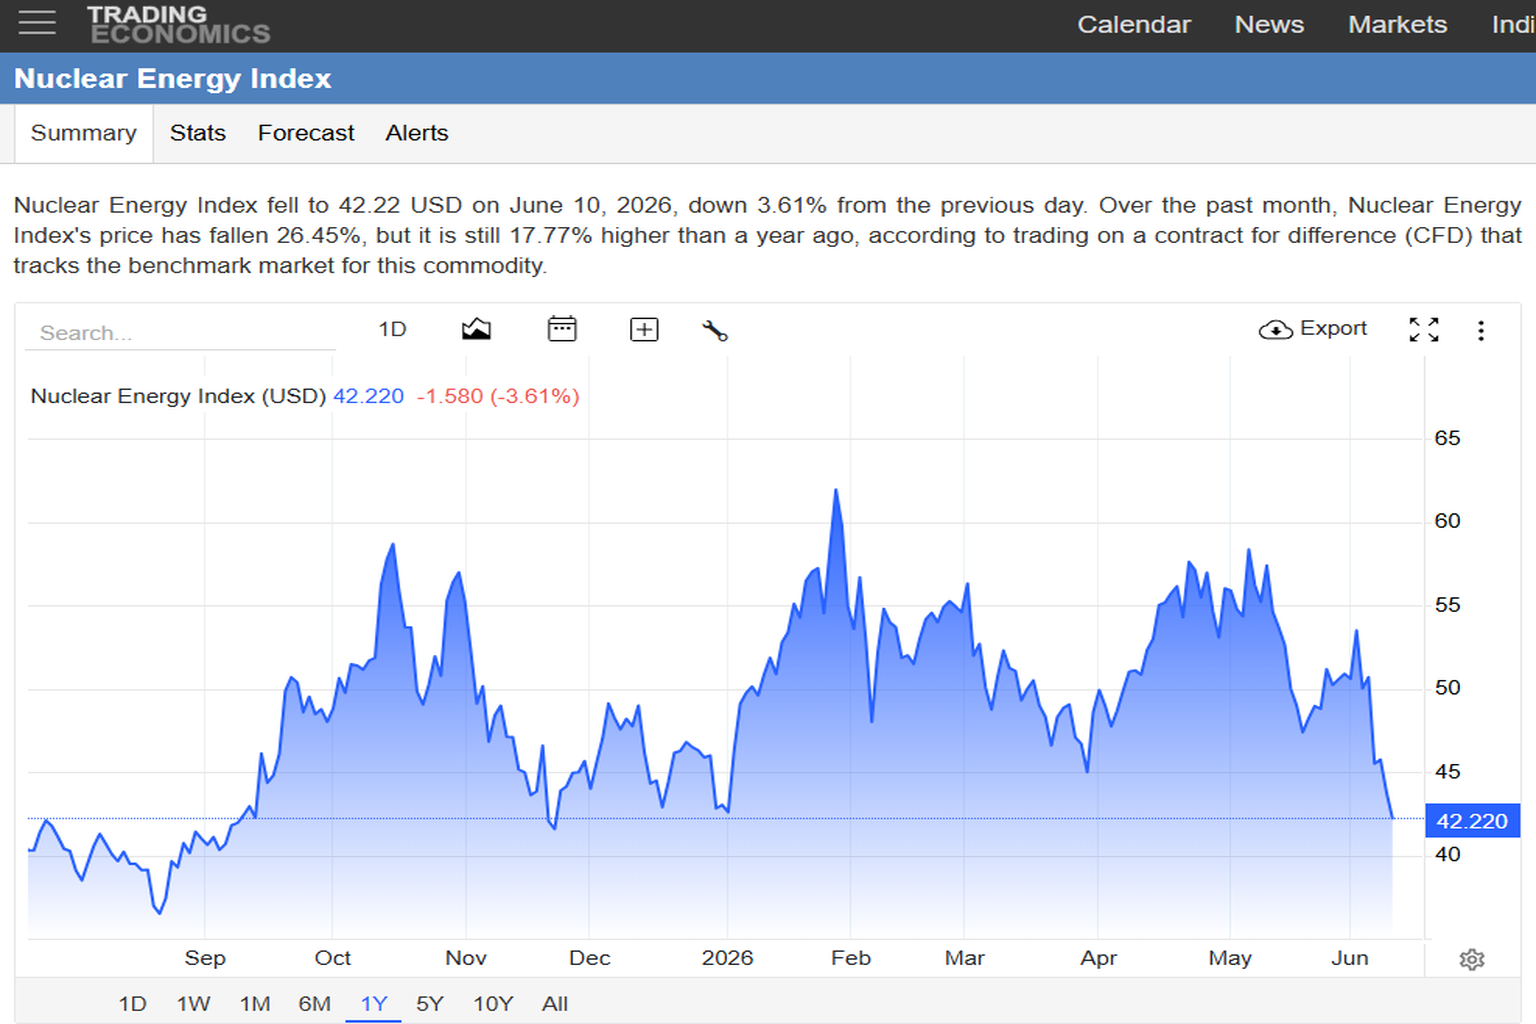Screen dimensions: 1536x1024
Task: Click the Trading Economics logo
Action: 178,25
